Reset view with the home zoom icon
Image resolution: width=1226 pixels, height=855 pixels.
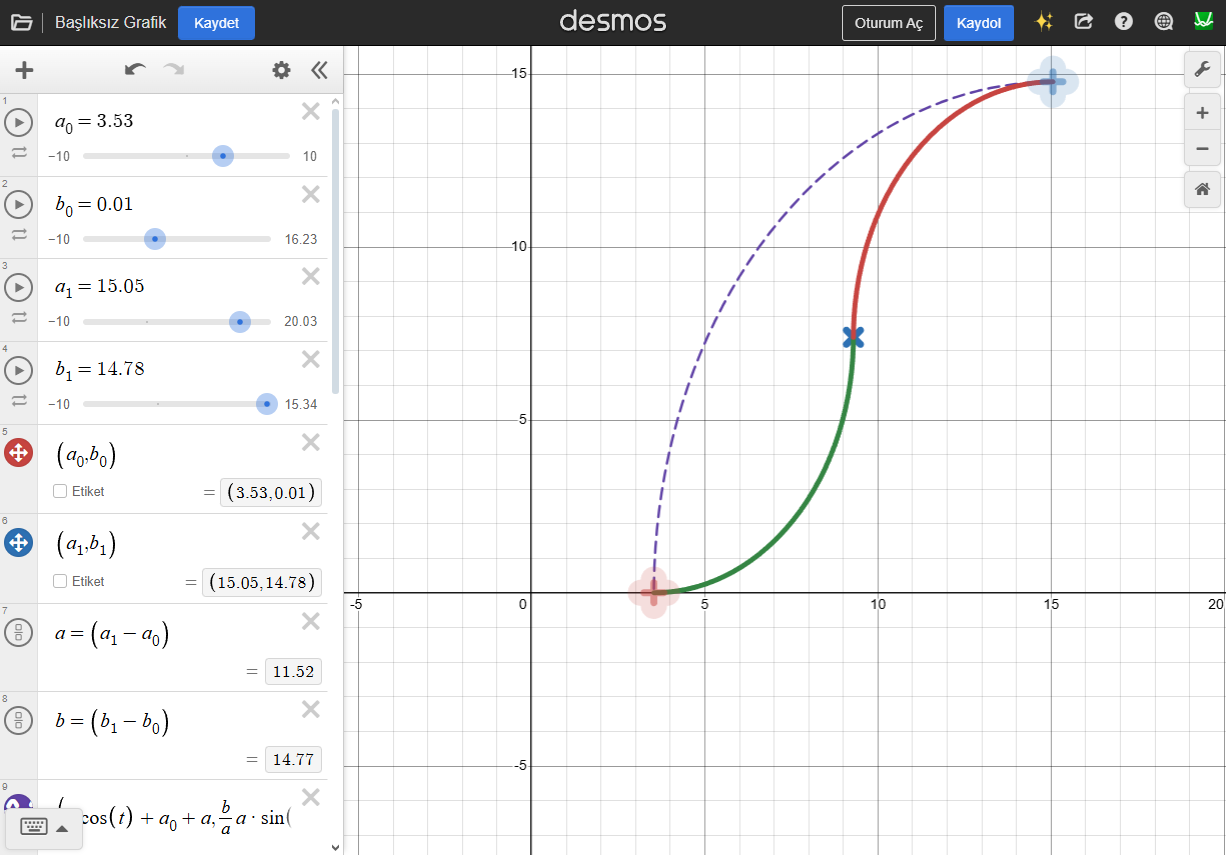(1202, 189)
